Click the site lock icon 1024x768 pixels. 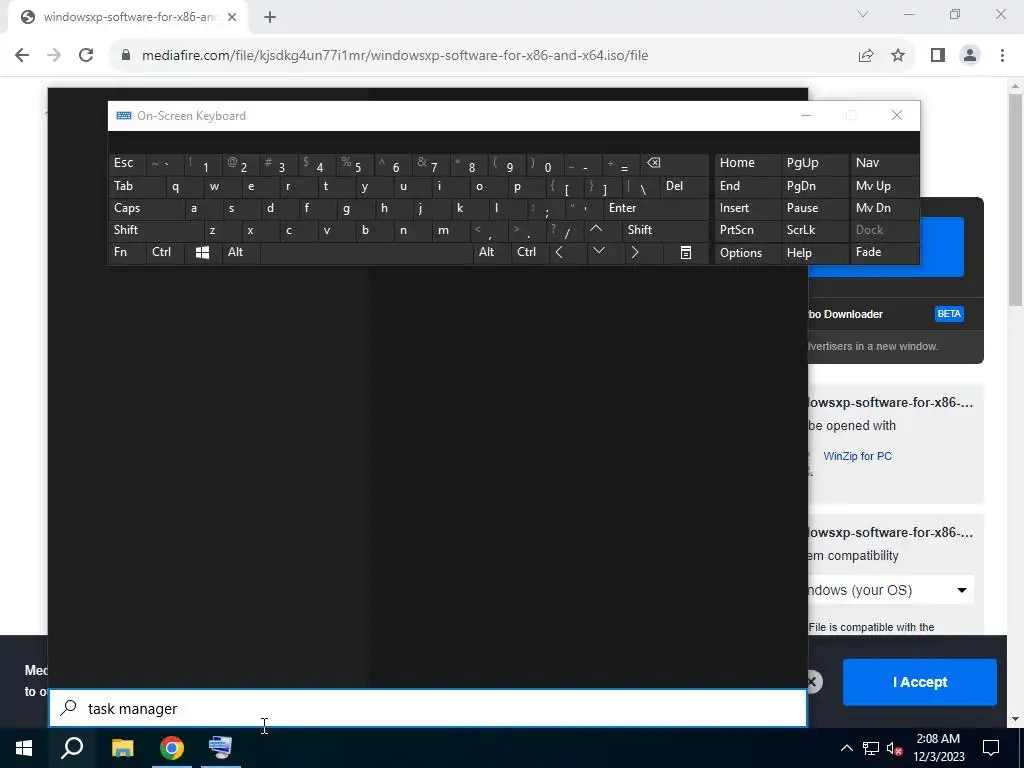coord(126,55)
